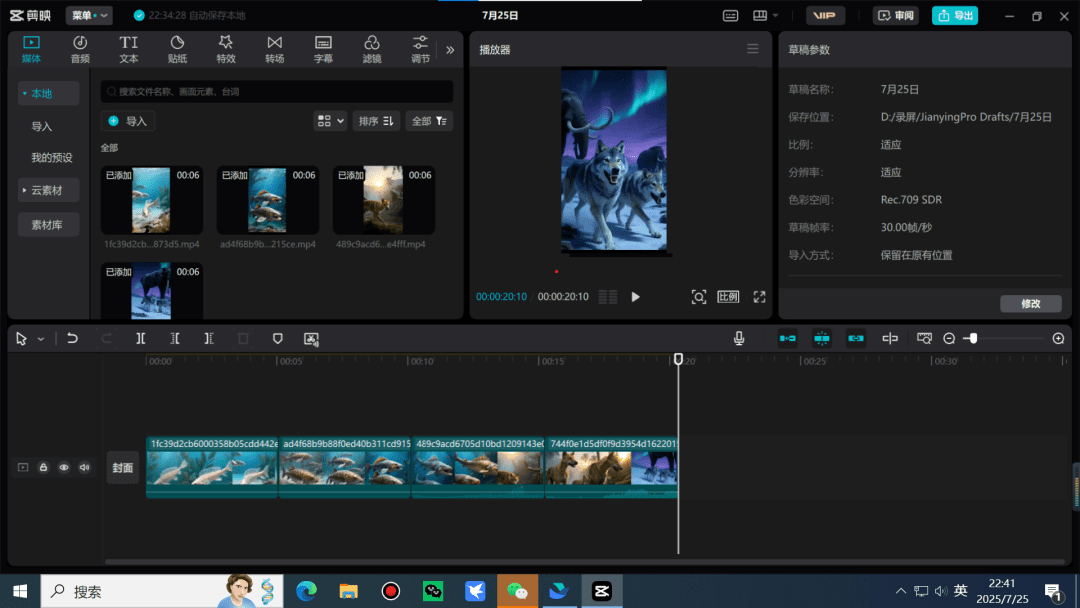This screenshot has width=1080, height=608.
Task: Undo the last edit
Action: click(x=72, y=338)
